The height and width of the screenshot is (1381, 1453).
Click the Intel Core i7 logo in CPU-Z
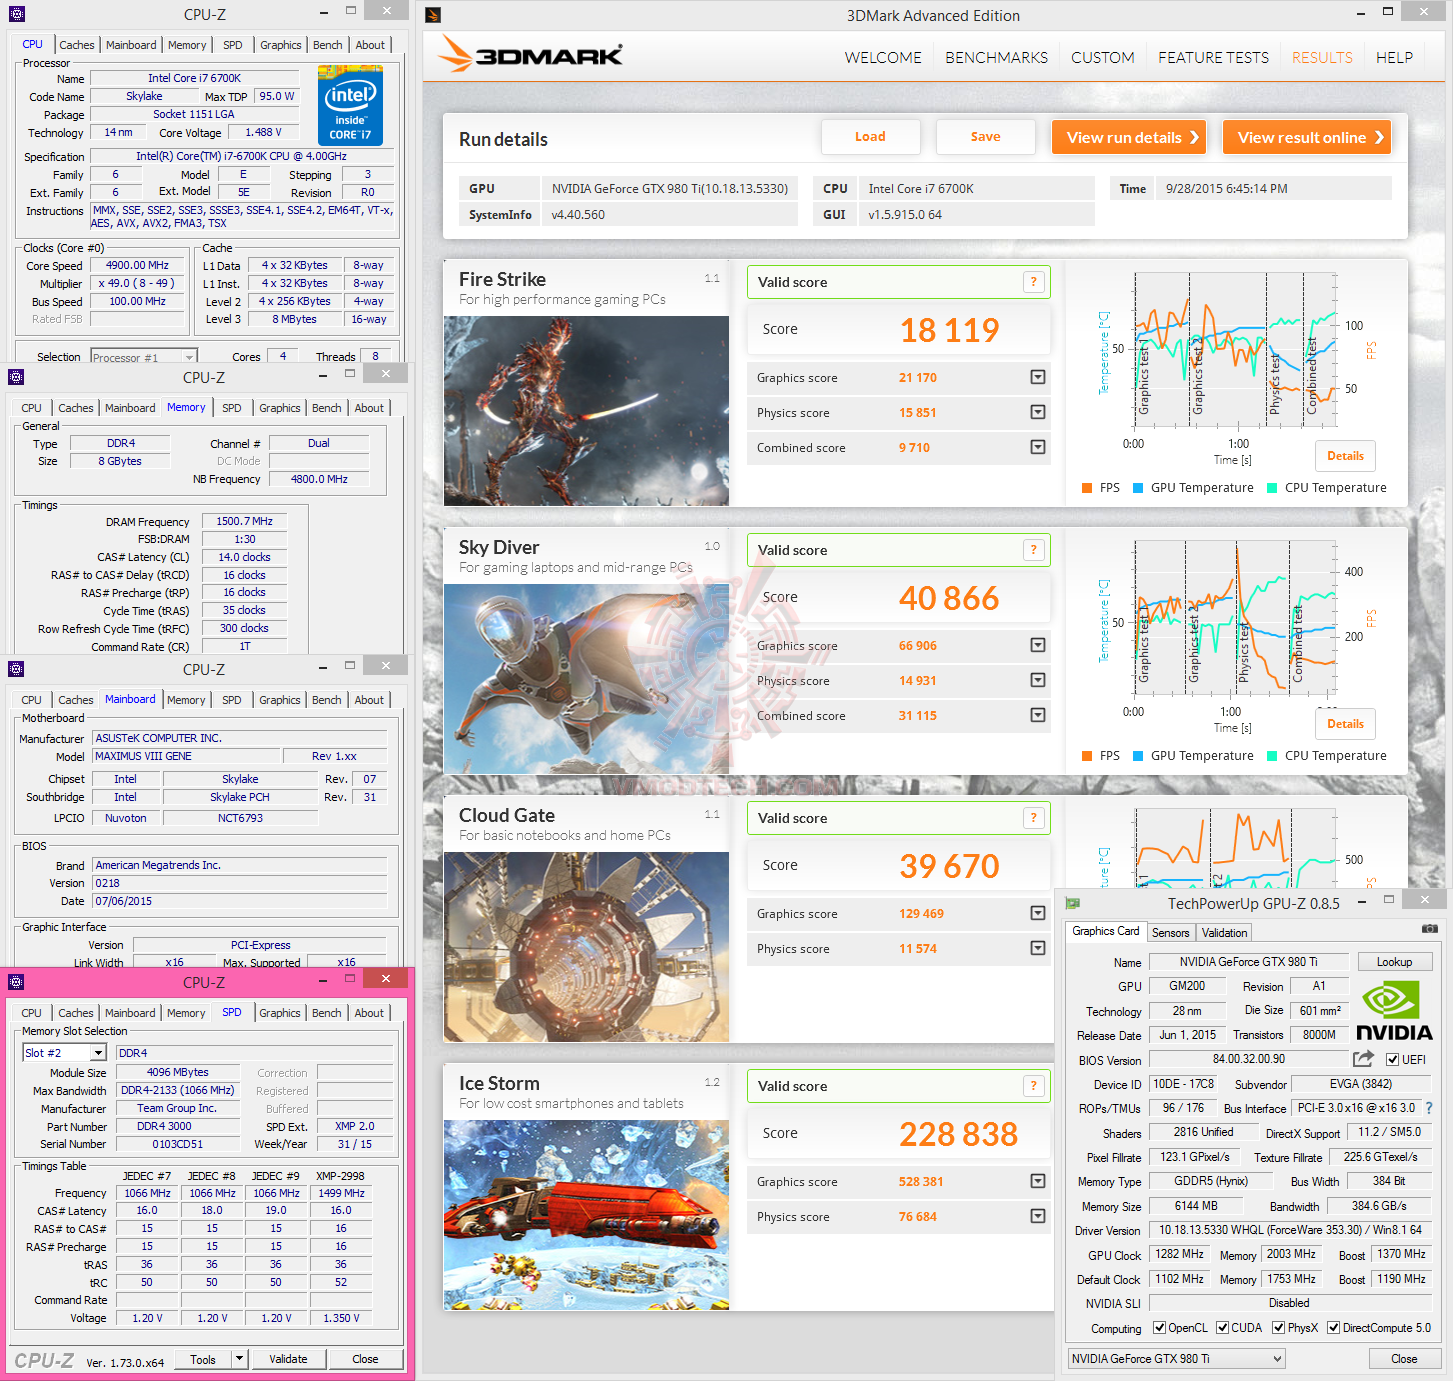[350, 106]
